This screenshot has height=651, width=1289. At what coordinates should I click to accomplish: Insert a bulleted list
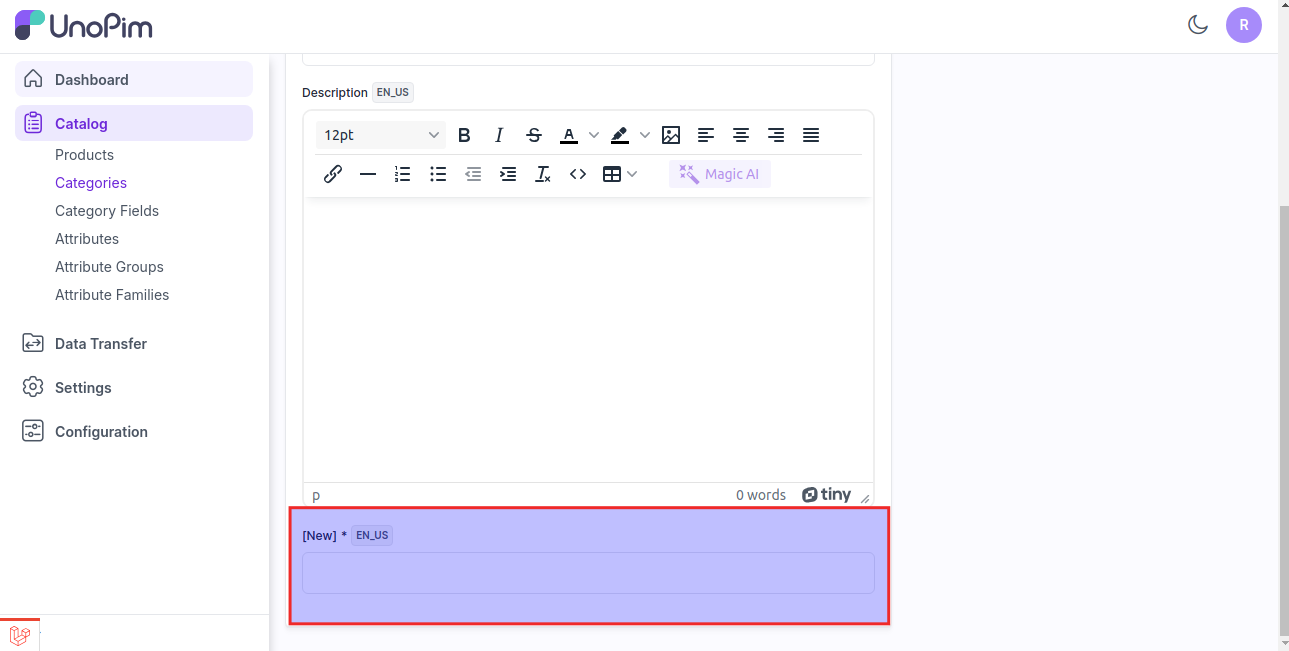(x=438, y=174)
